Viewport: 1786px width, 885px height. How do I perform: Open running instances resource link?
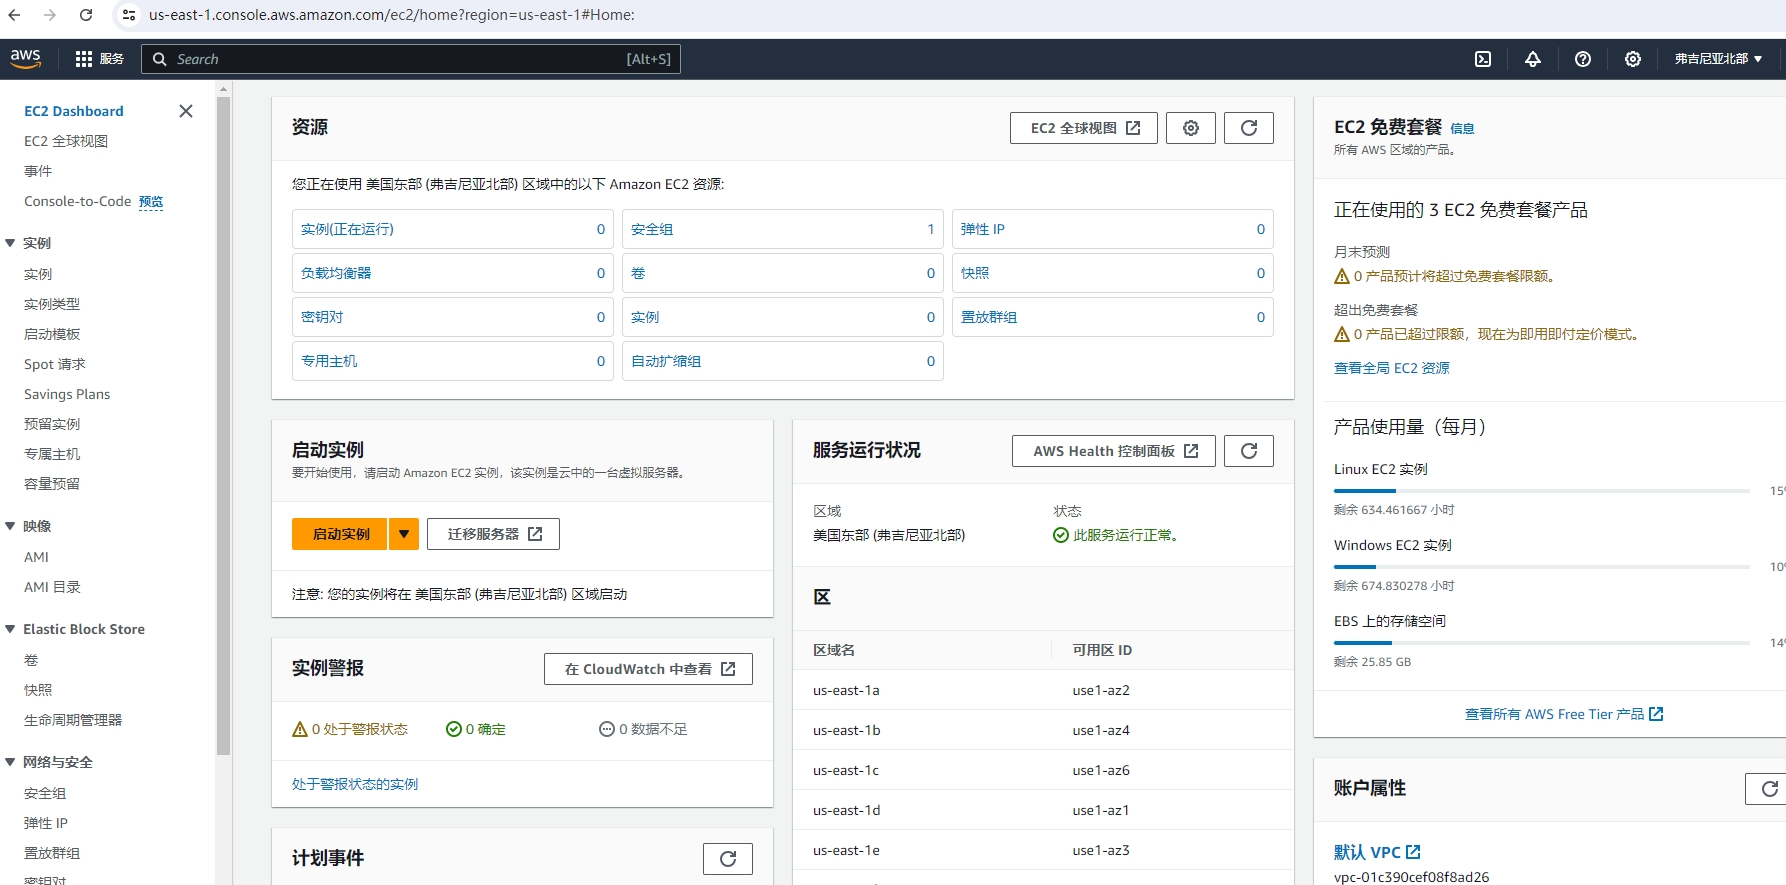pyautogui.click(x=347, y=229)
